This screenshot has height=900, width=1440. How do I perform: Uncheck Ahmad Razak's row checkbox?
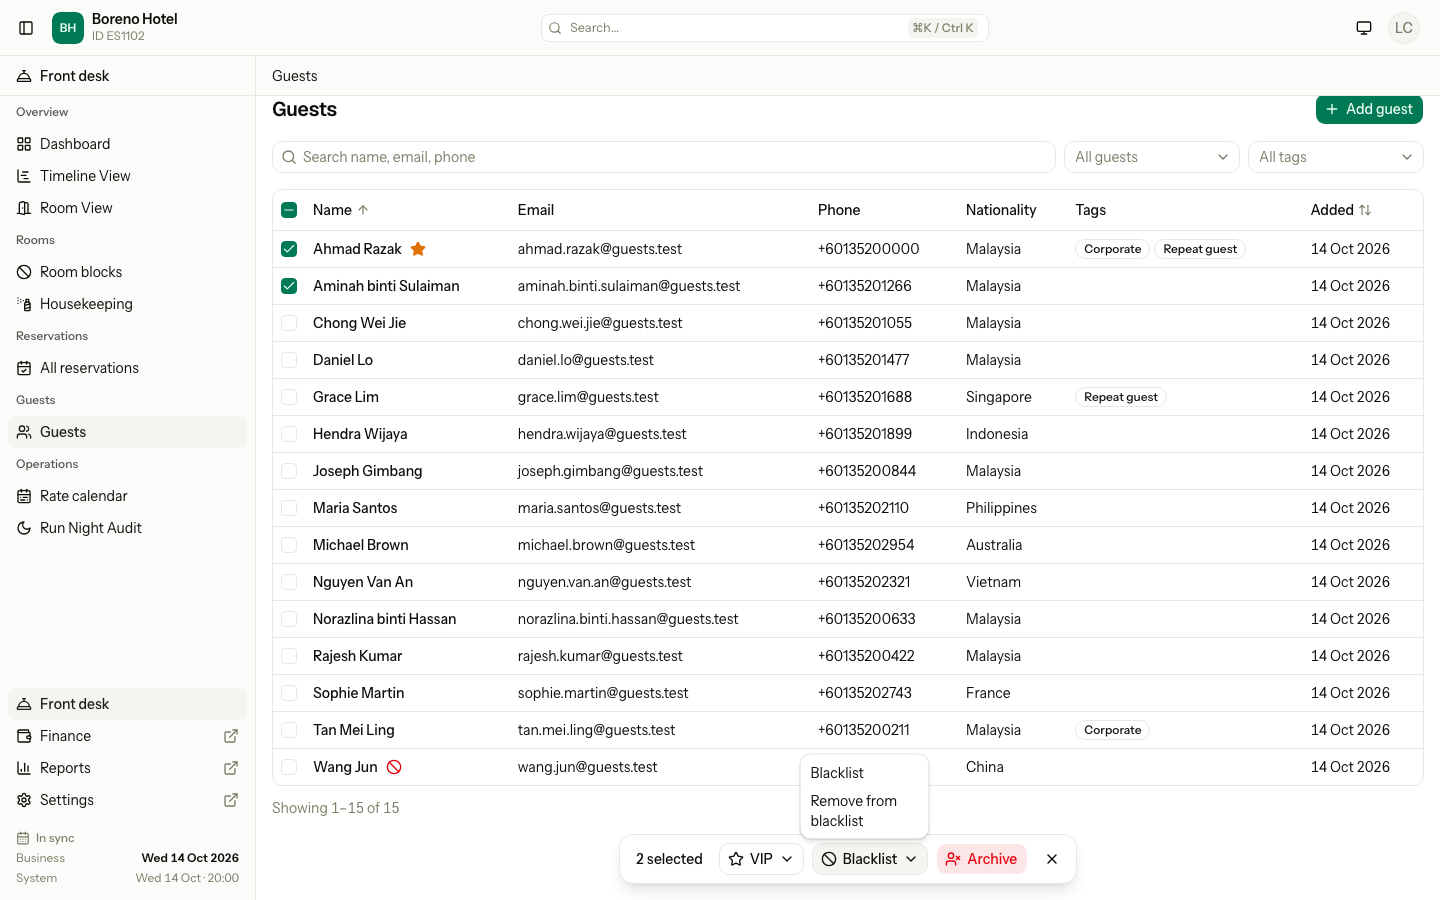pos(289,249)
